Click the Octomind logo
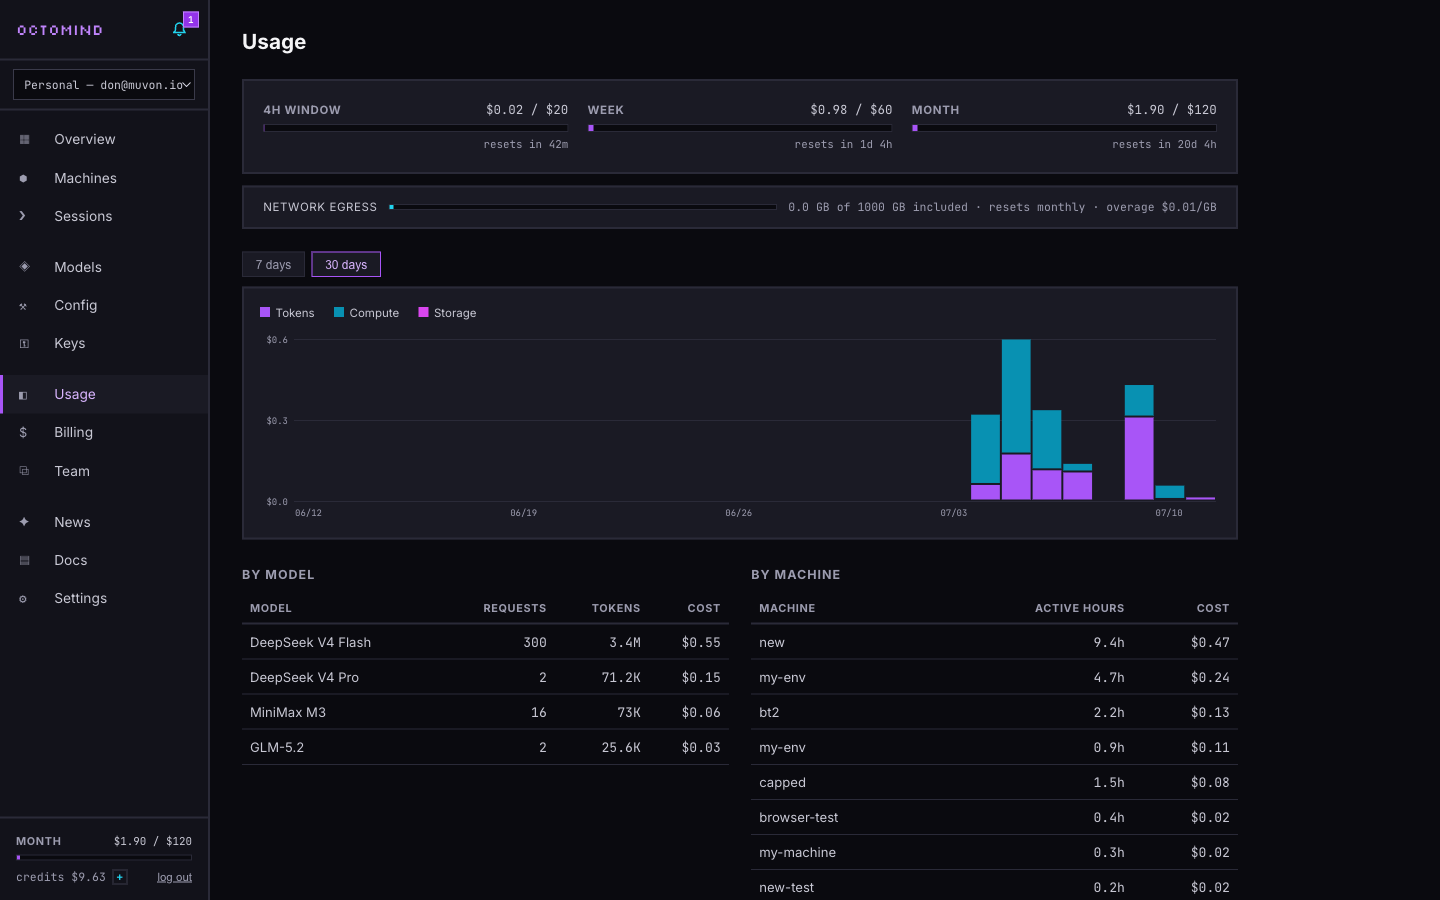The image size is (1440, 900). tap(60, 30)
